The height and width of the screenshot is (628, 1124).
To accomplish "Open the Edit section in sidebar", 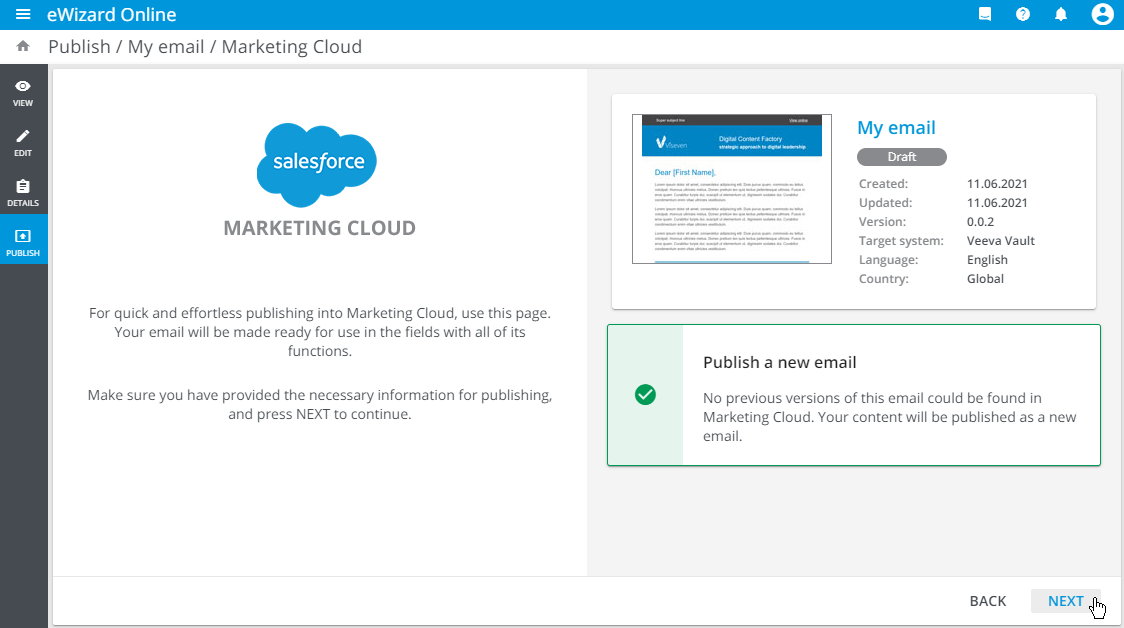I will point(23,143).
